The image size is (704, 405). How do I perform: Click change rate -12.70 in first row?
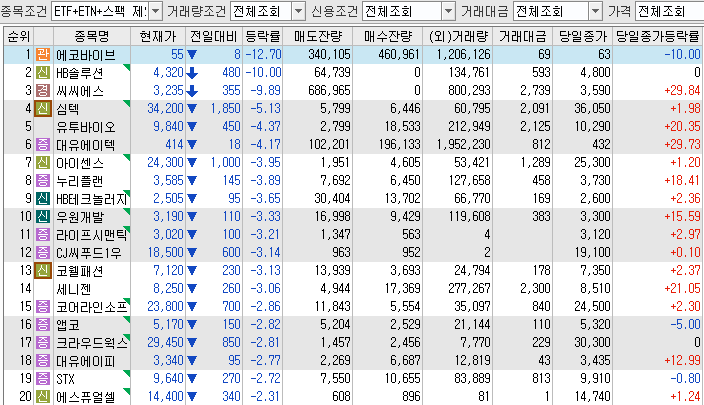264,55
